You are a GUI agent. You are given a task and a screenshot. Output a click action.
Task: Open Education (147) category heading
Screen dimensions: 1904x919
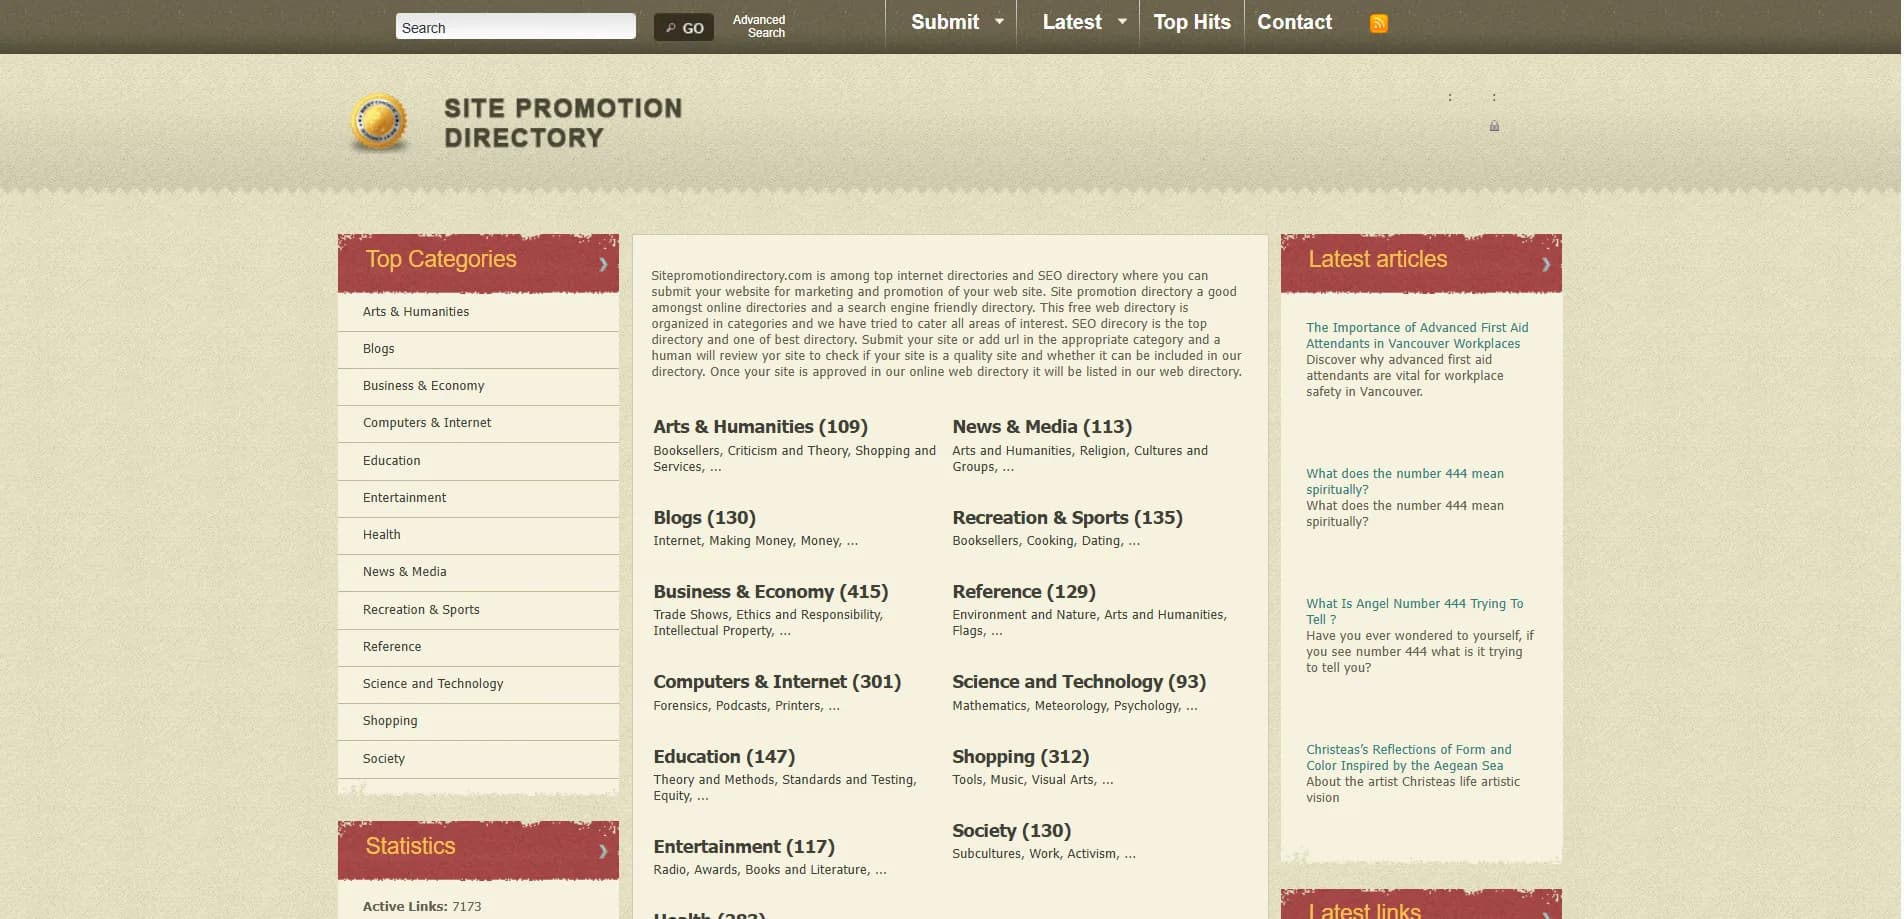[724, 757]
